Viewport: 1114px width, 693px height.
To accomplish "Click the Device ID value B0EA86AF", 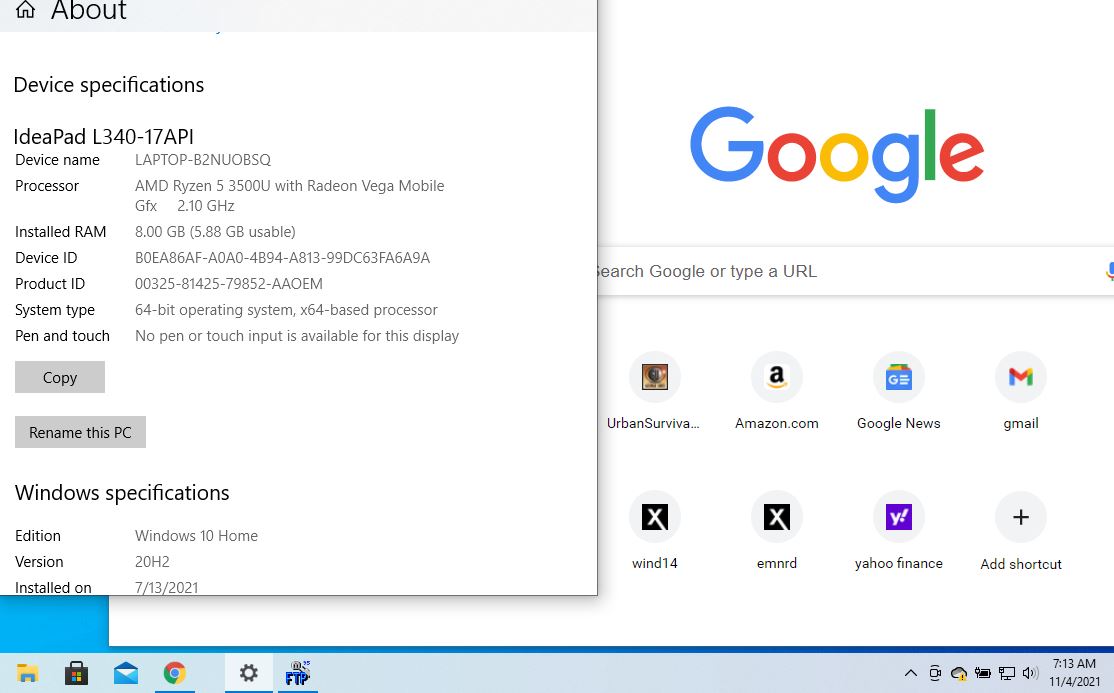I will (x=282, y=258).
